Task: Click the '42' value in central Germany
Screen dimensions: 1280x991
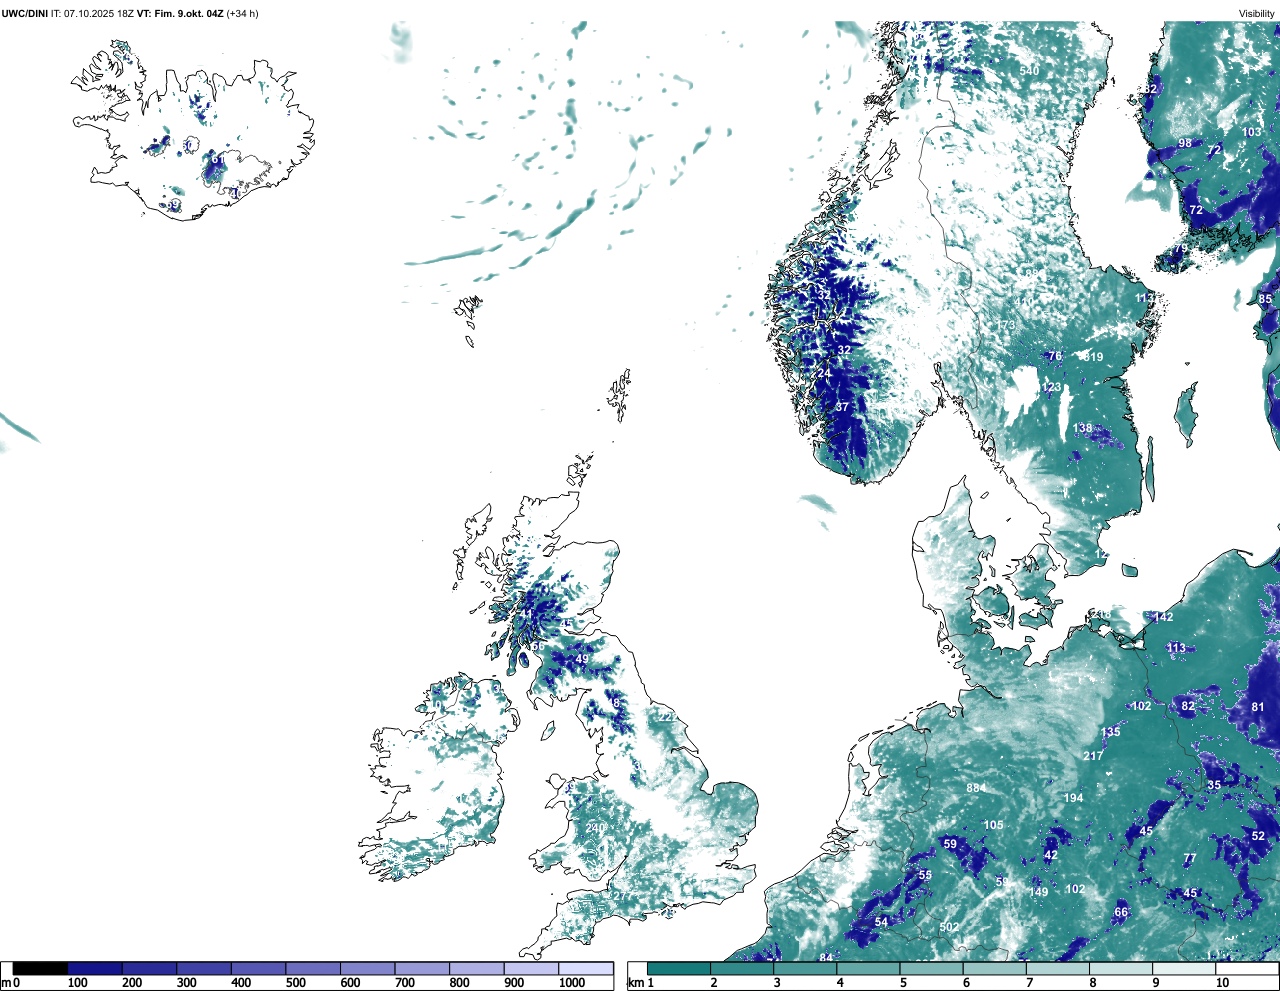Action: [1050, 856]
